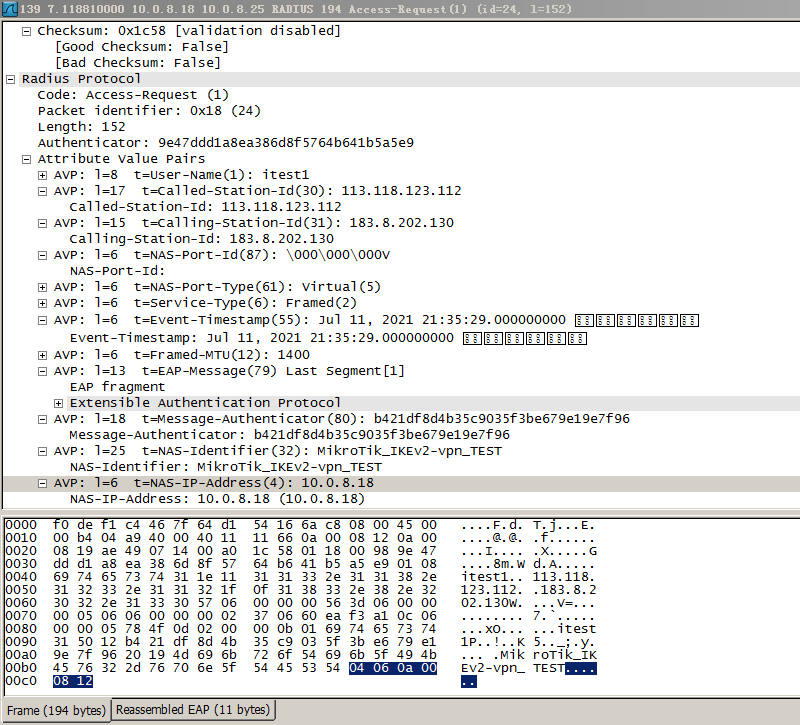
Task: Click ASCII text 'roTik_IK' in hex pane
Action: coord(564,655)
